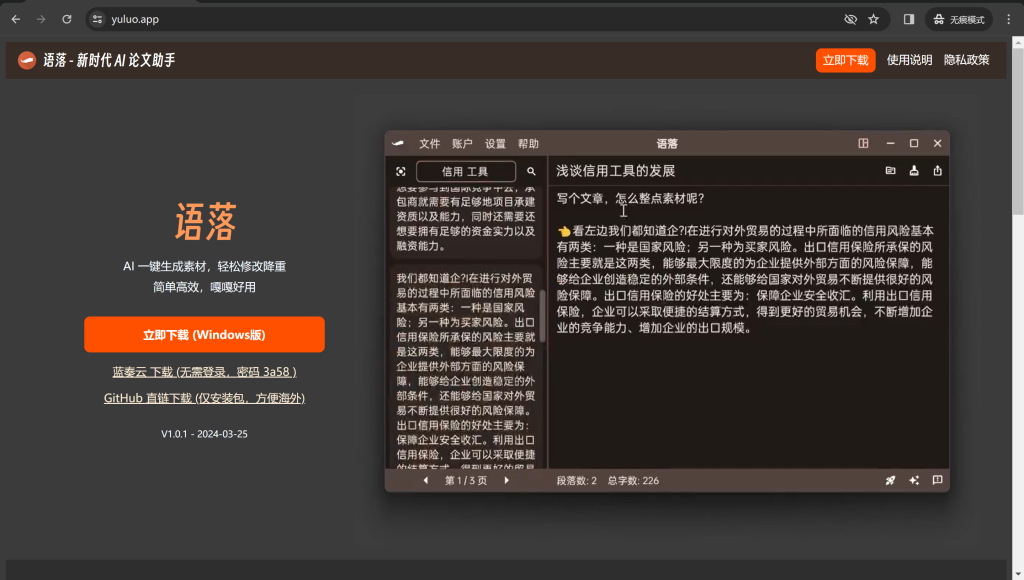Screen dimensions: 1024x580
Task: Go to previous material page arrow
Action: pos(426,481)
